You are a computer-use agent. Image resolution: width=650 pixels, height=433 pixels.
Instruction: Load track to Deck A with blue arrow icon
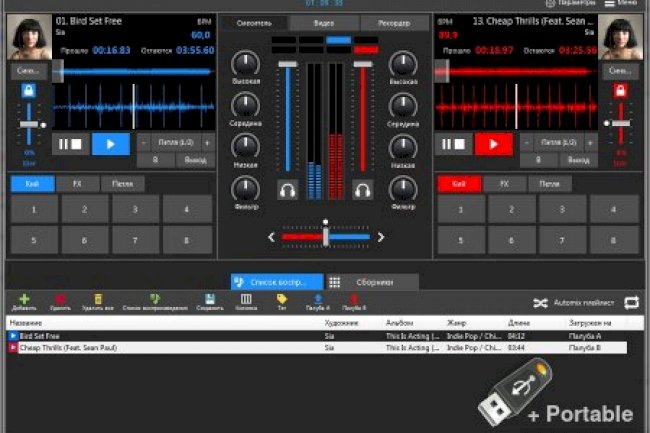(x=318, y=299)
